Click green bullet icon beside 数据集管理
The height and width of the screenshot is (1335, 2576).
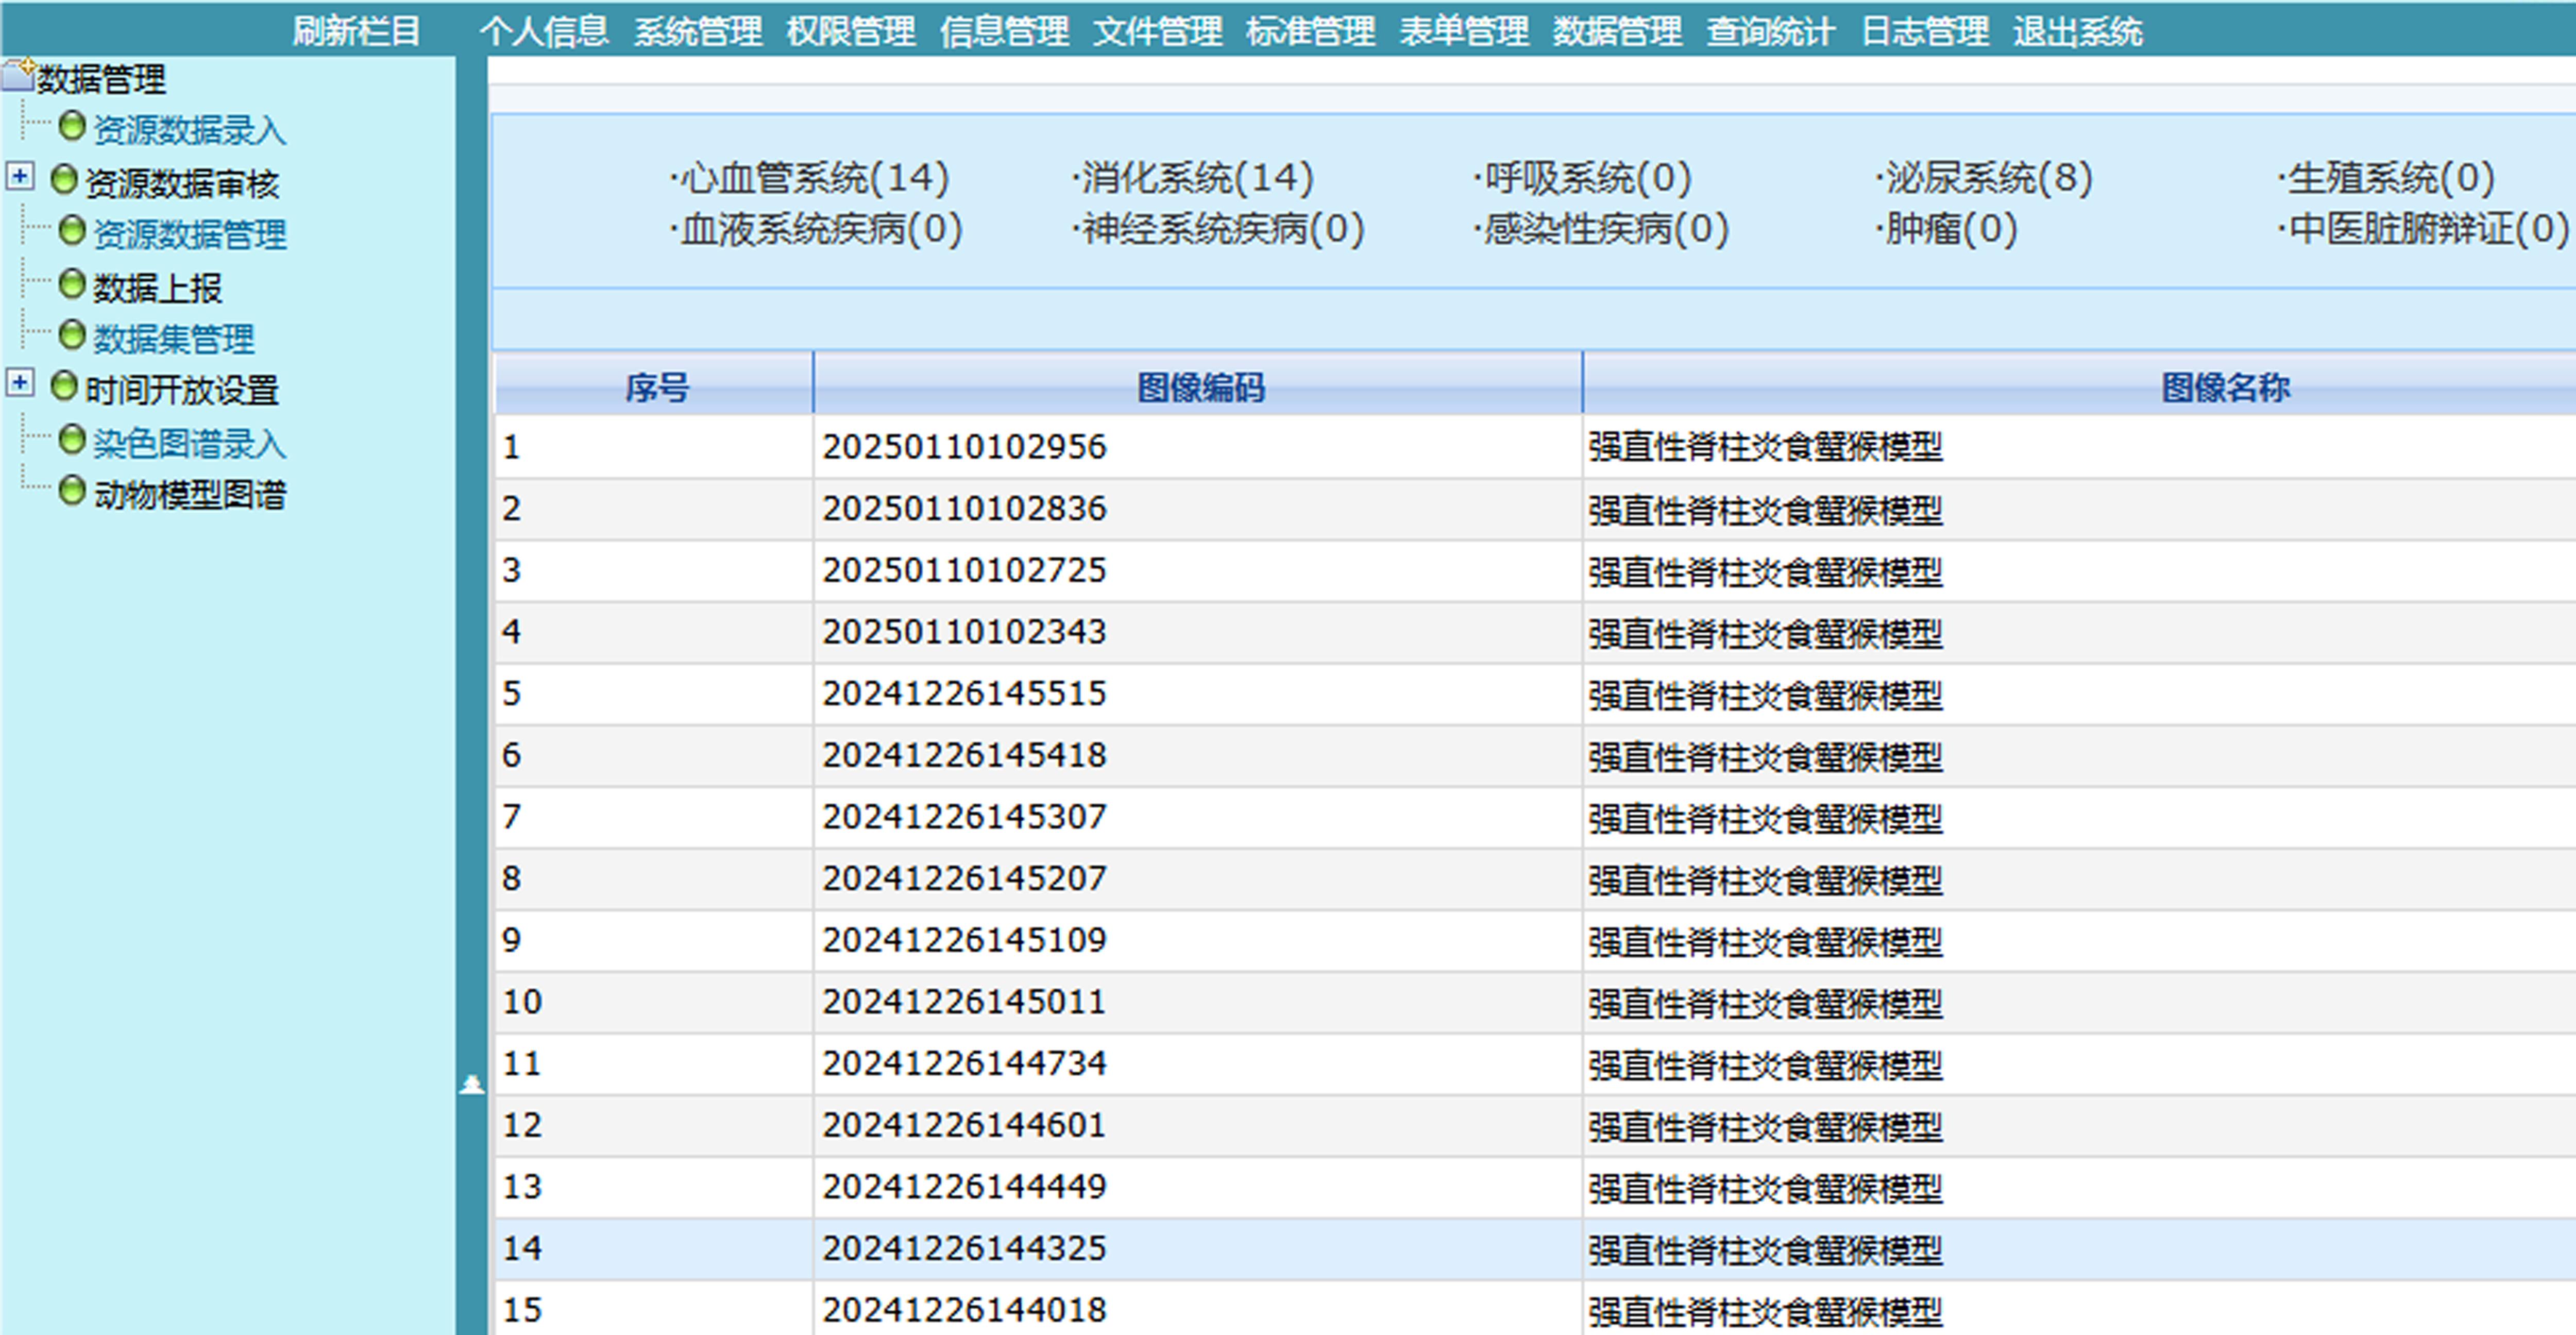coord(71,336)
